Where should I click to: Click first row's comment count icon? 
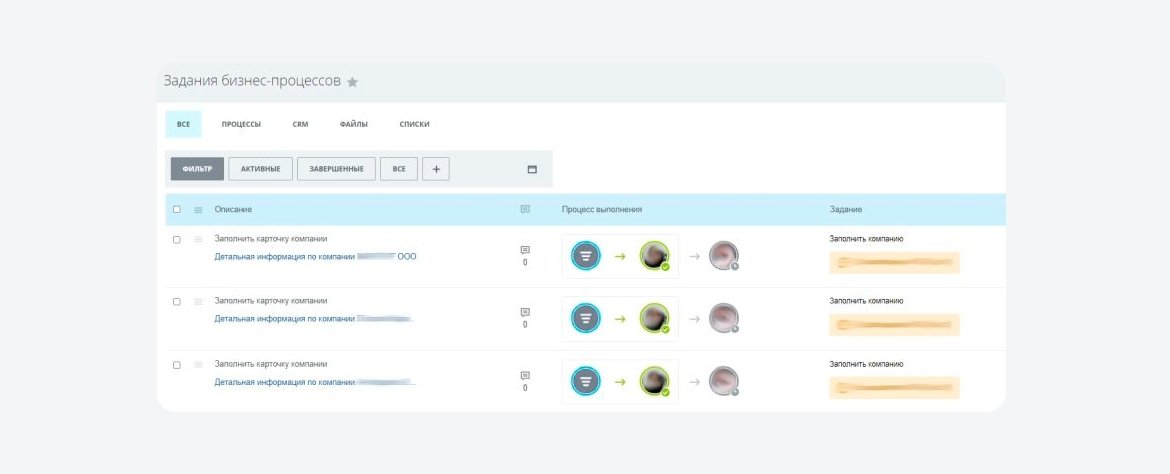coord(525,250)
